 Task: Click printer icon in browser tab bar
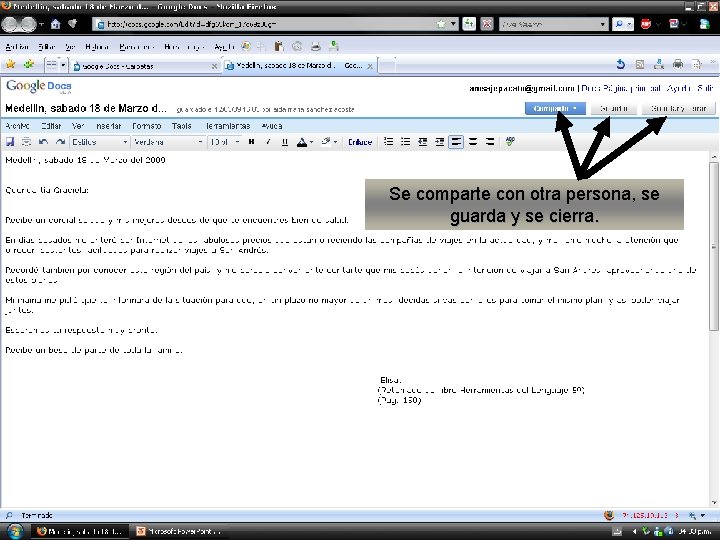678,65
